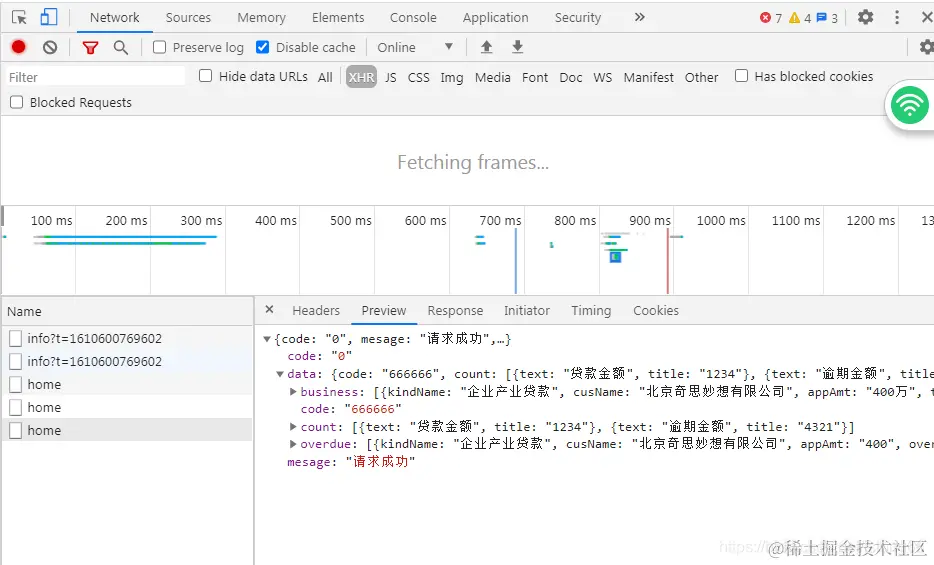Screen dimensions: 934x565
Task: Filter requests by All types
Action: pos(325,77)
